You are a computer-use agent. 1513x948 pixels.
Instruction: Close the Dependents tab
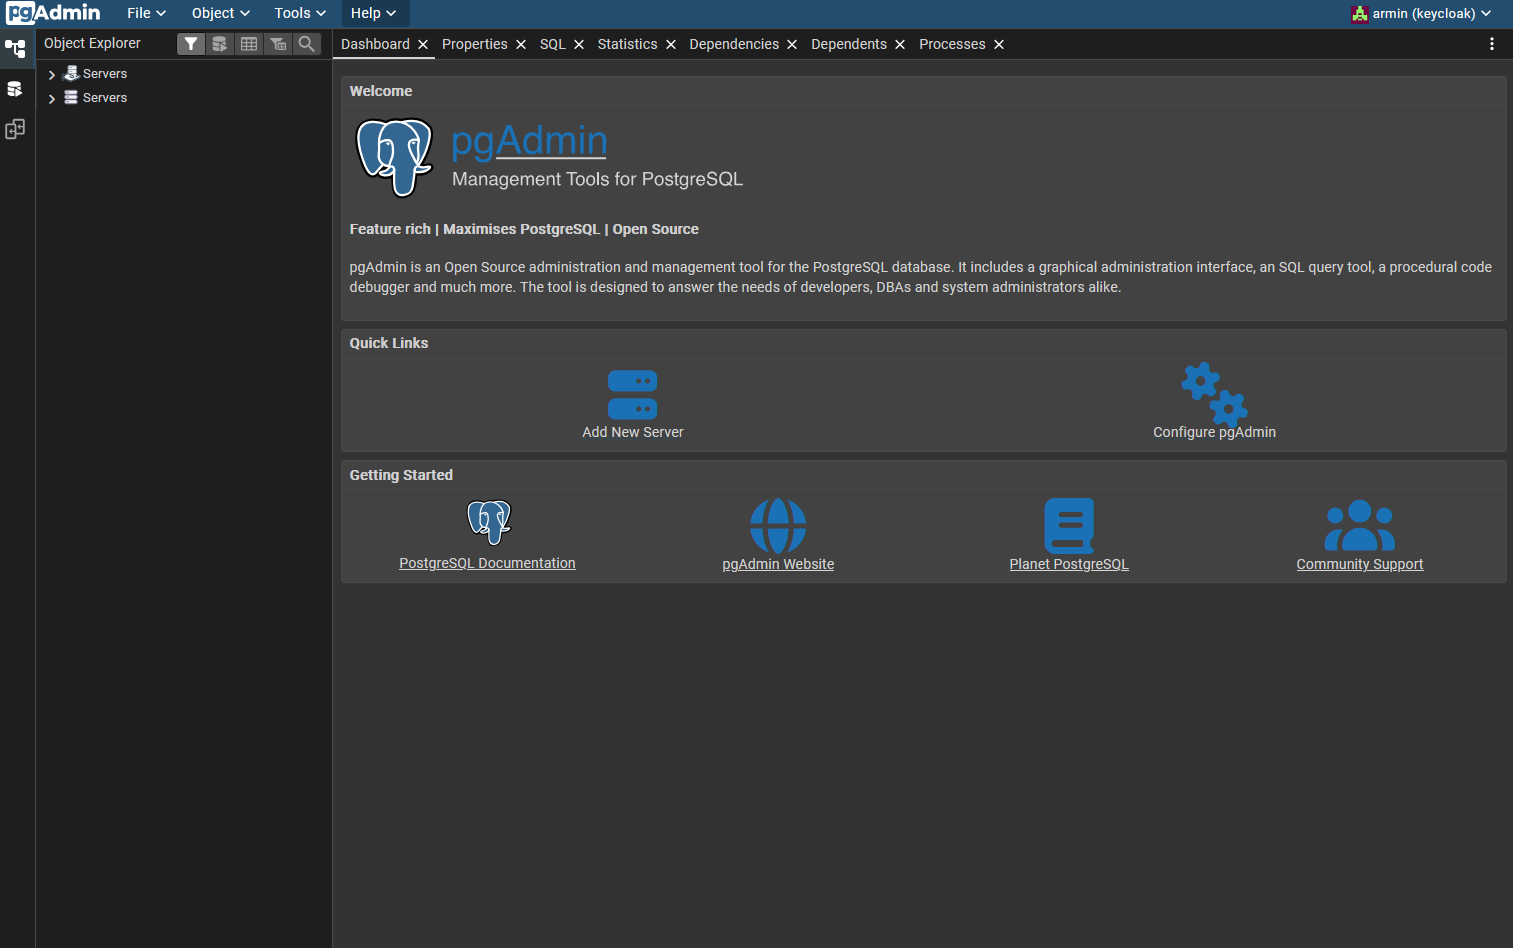(x=900, y=45)
